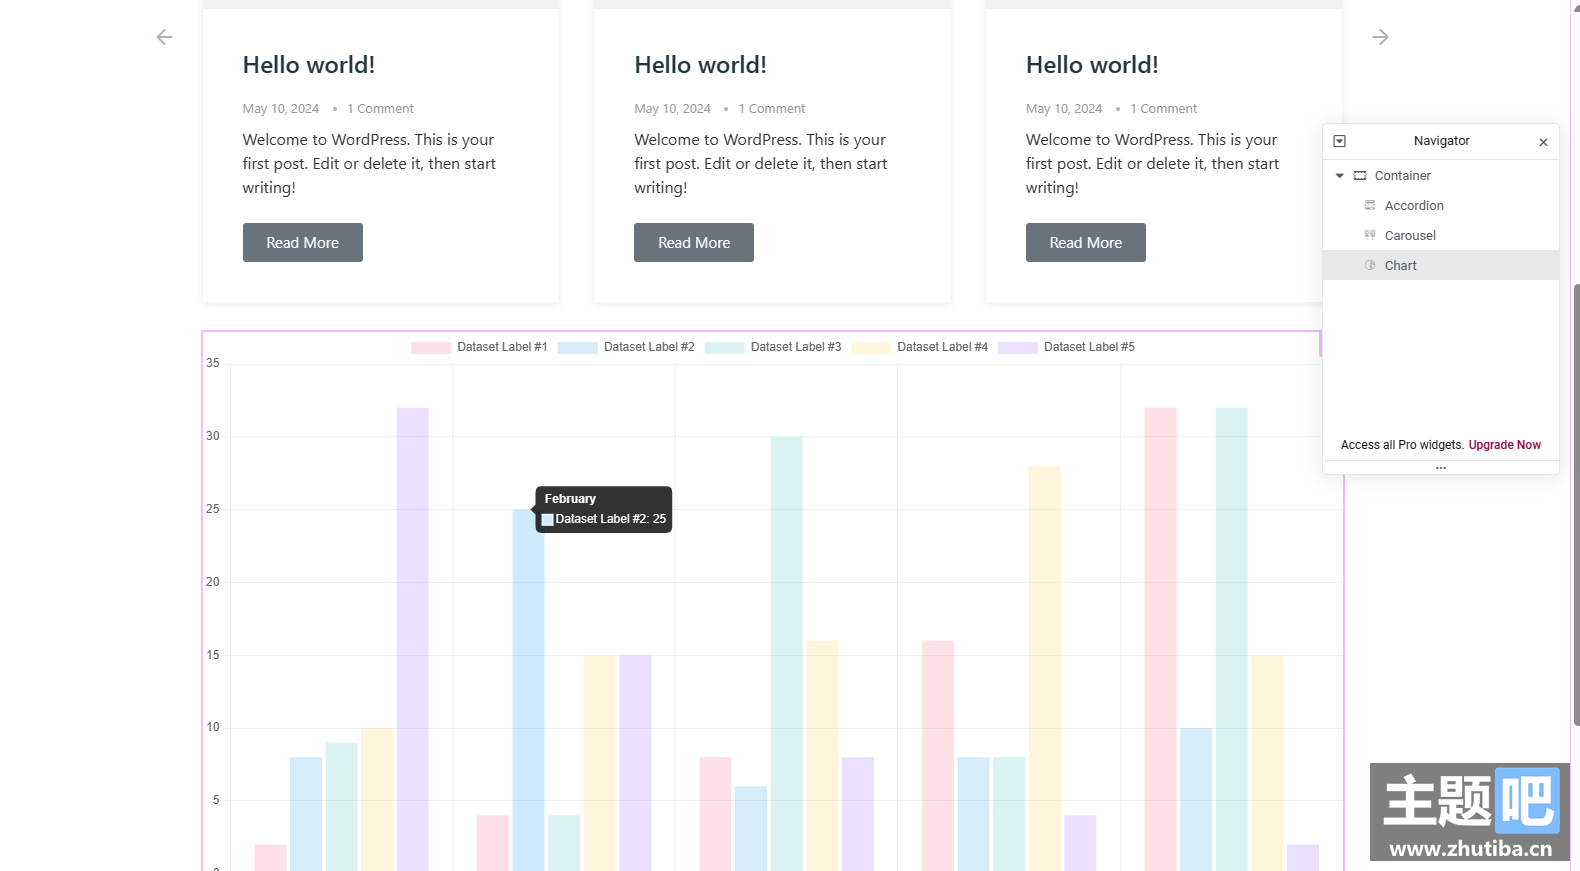
Task: Click the next carousel arrow
Action: click(1380, 37)
